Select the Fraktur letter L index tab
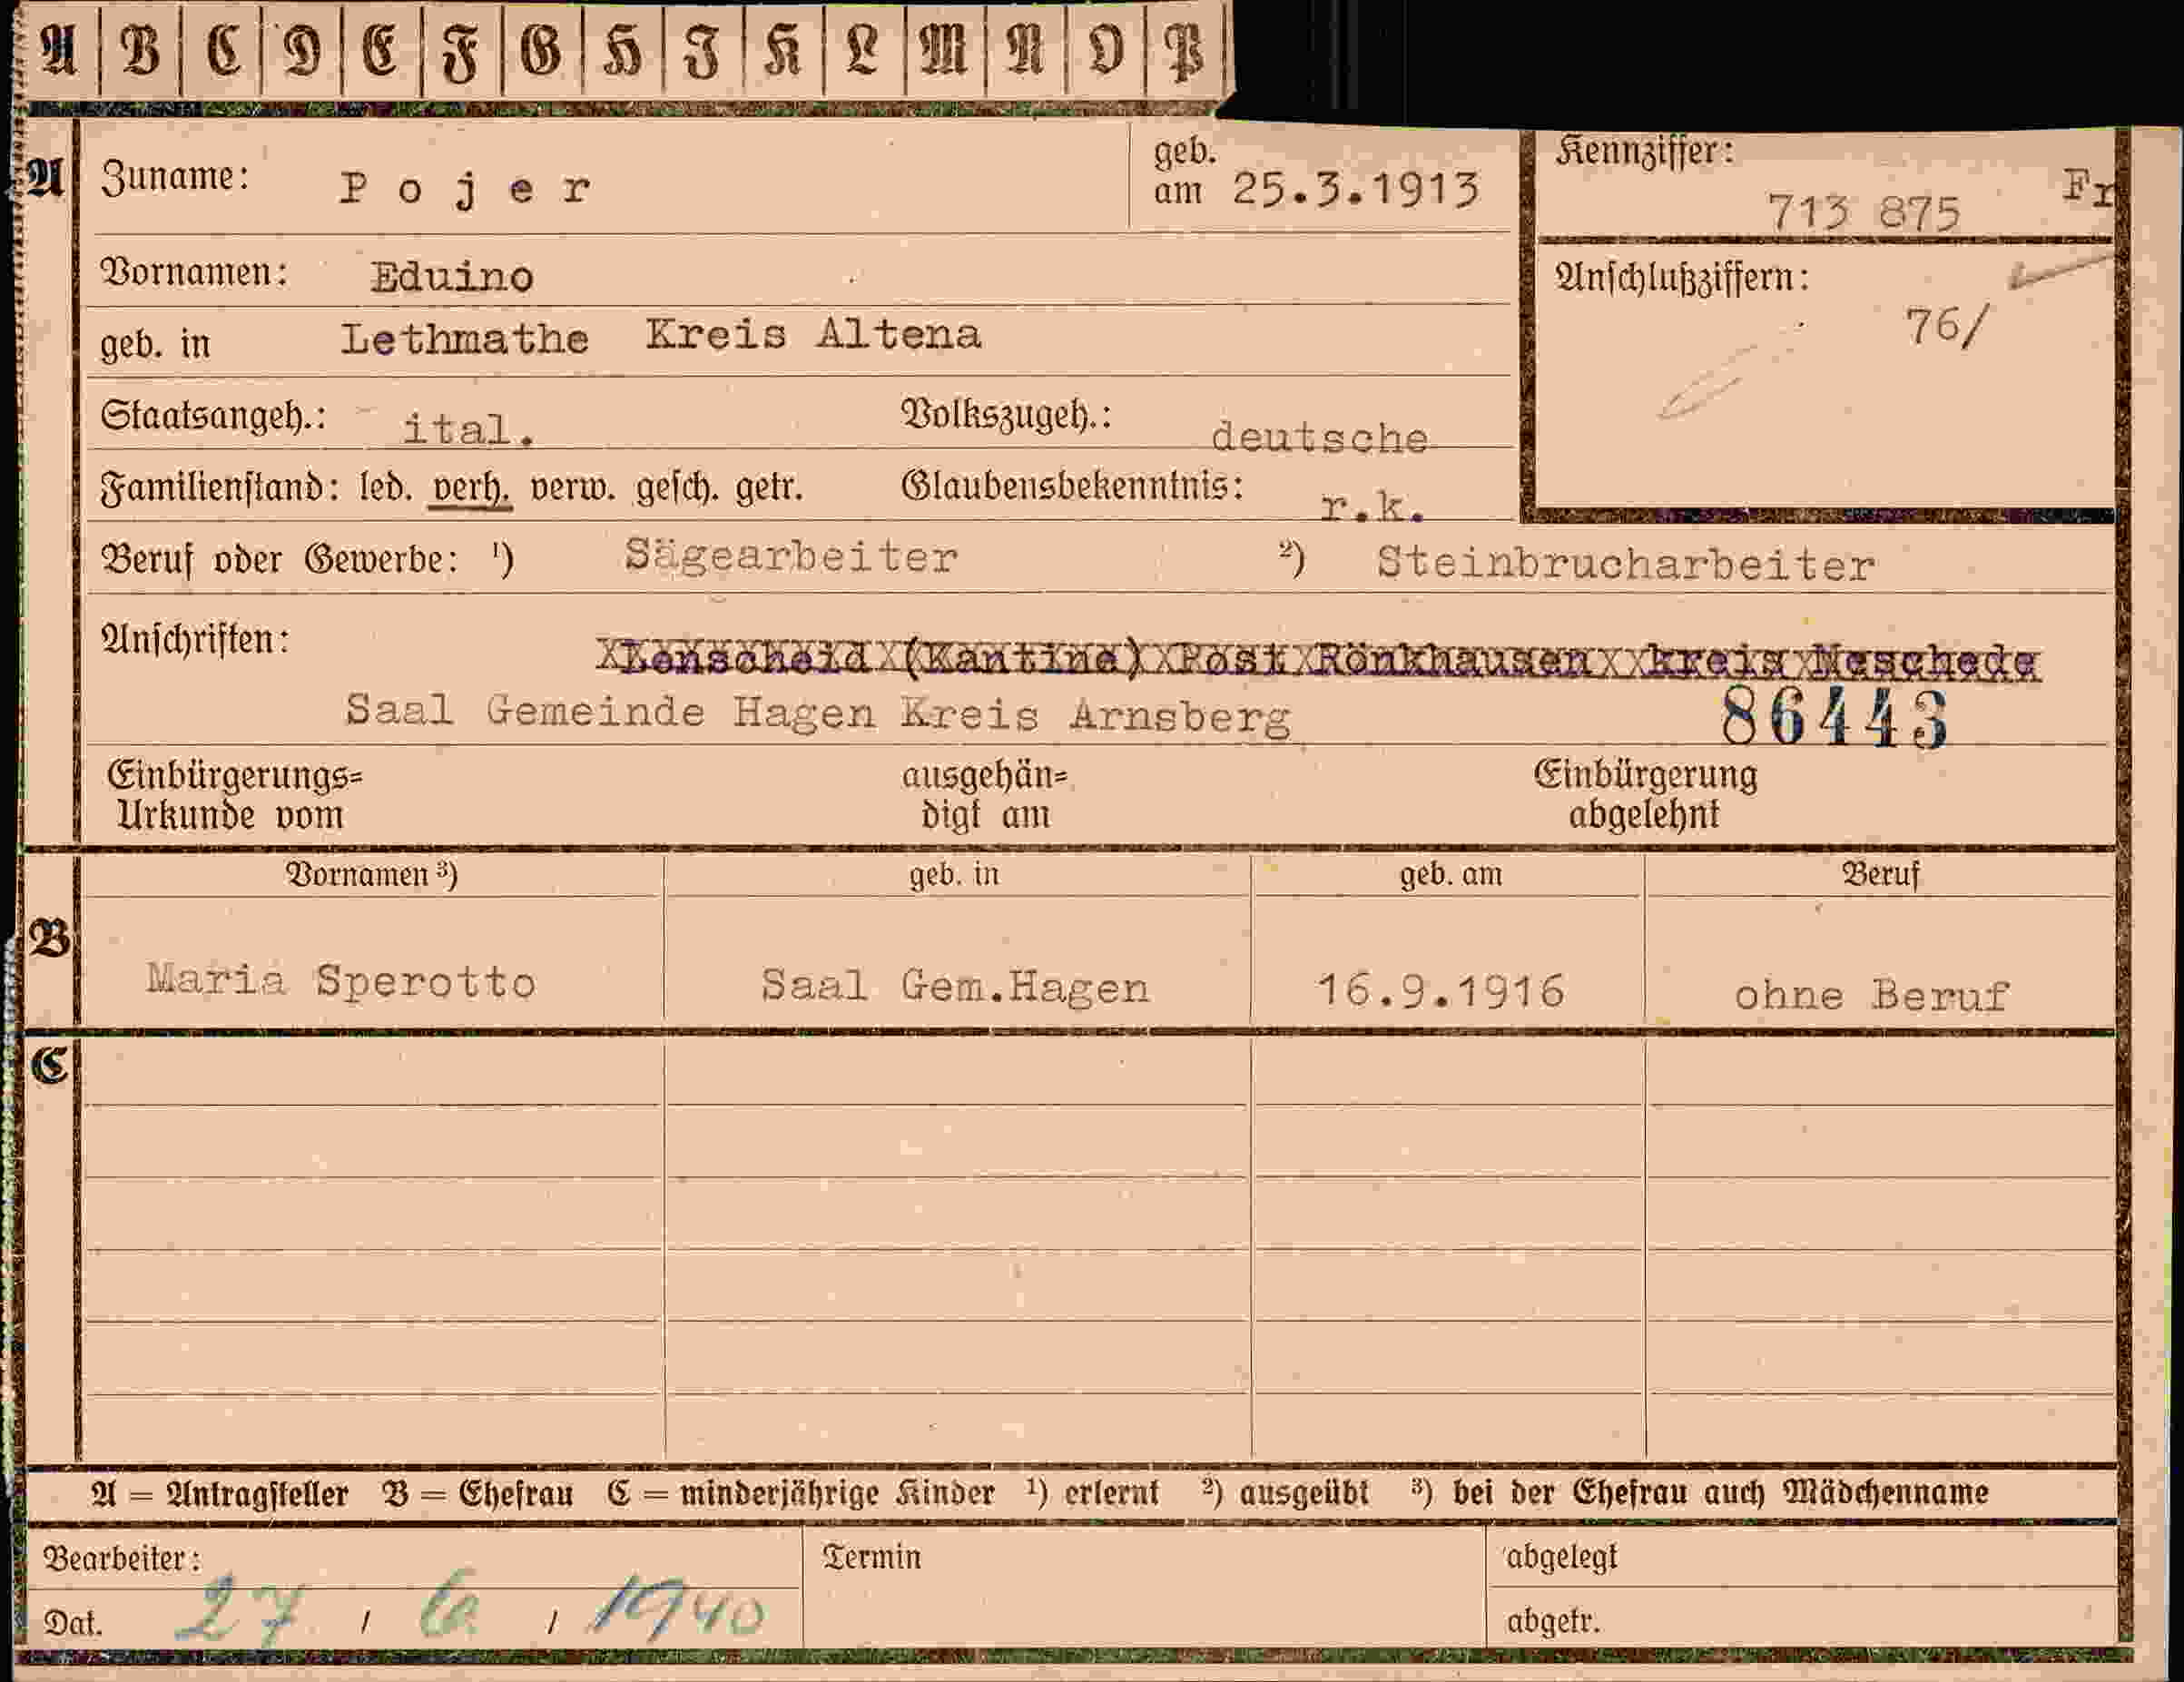The height and width of the screenshot is (1682, 2184). [x=863, y=50]
